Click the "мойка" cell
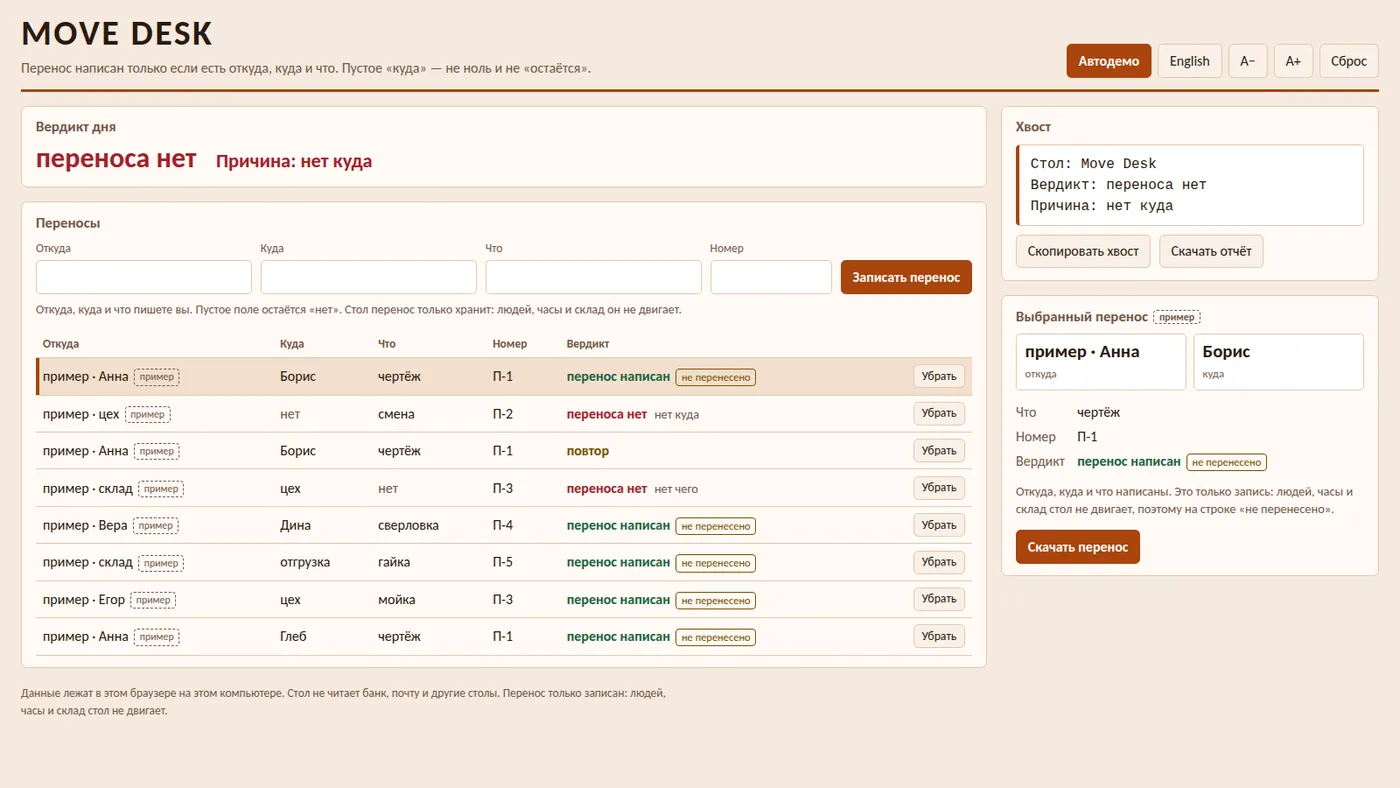Viewport: 1400px width, 788px height. 397,599
